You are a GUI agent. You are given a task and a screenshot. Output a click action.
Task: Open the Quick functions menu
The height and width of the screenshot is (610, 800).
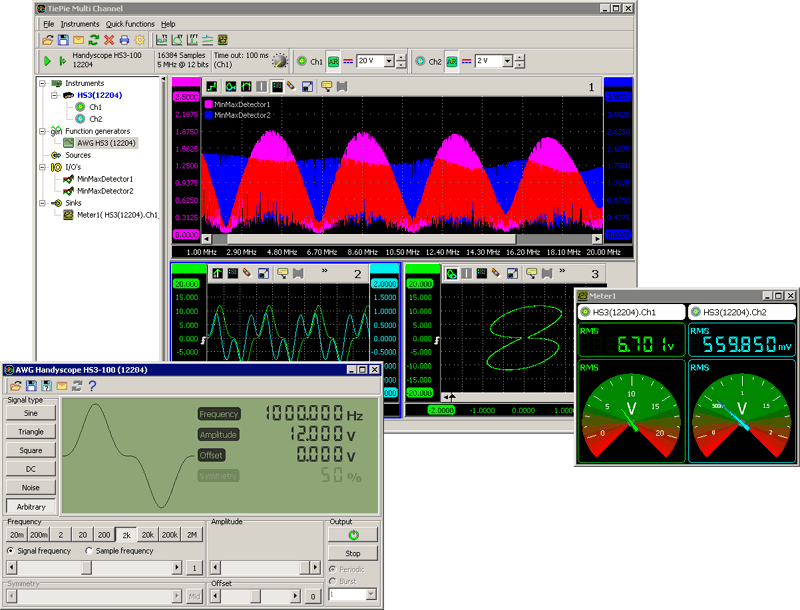(130, 24)
